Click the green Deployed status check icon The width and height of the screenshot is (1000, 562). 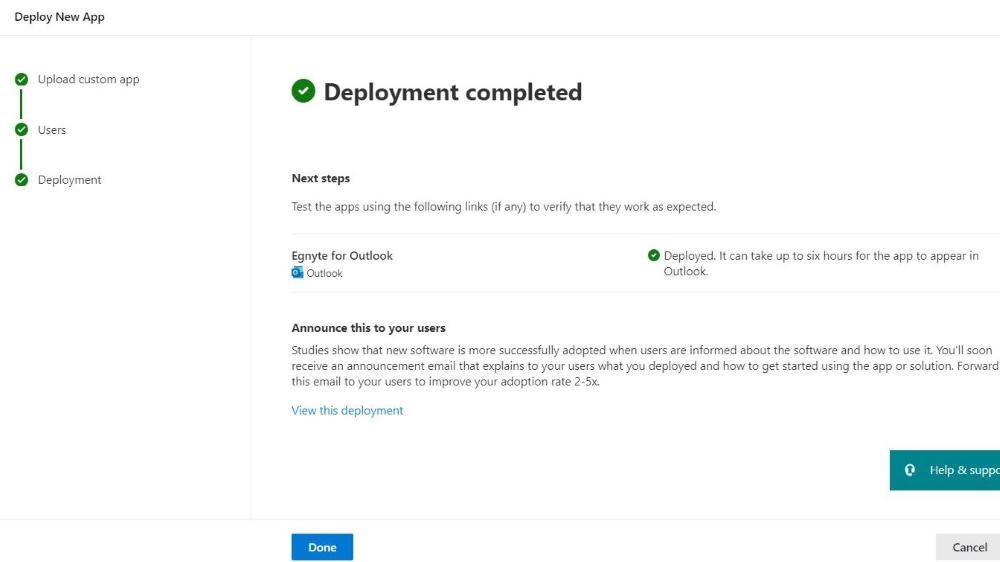coord(654,255)
